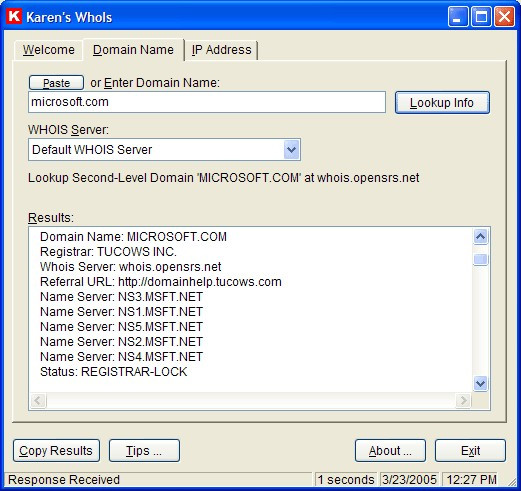Close the Karen's WhoIs window
The width and height of the screenshot is (521, 491).
[x=504, y=17]
